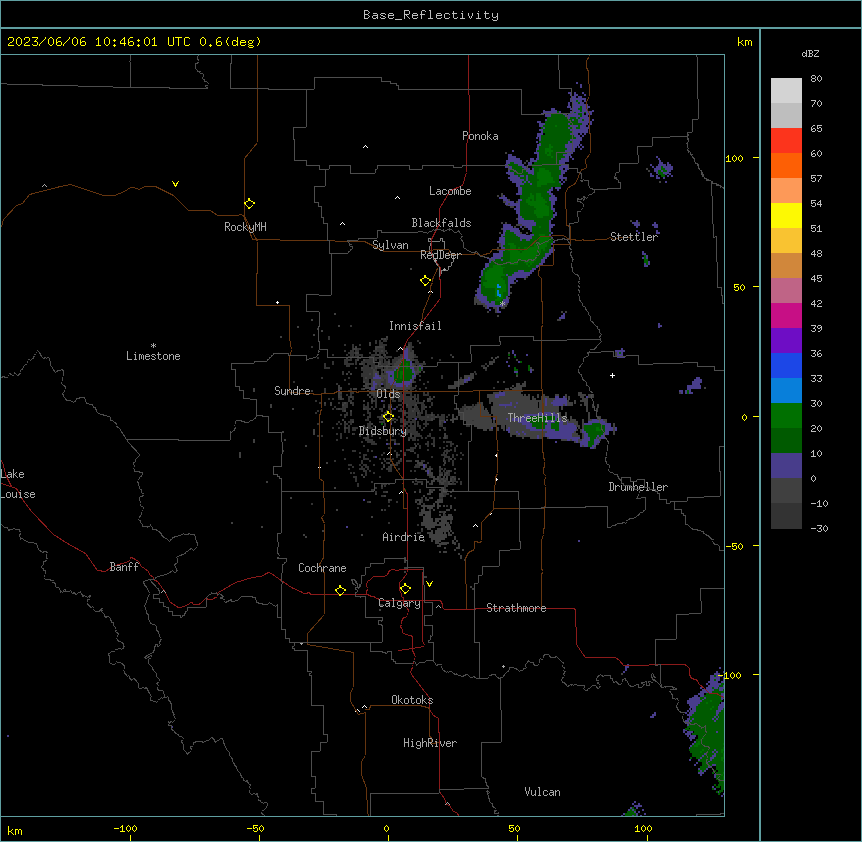Click the Olds city label
The height and width of the screenshot is (842, 862).
pyautogui.click(x=388, y=394)
